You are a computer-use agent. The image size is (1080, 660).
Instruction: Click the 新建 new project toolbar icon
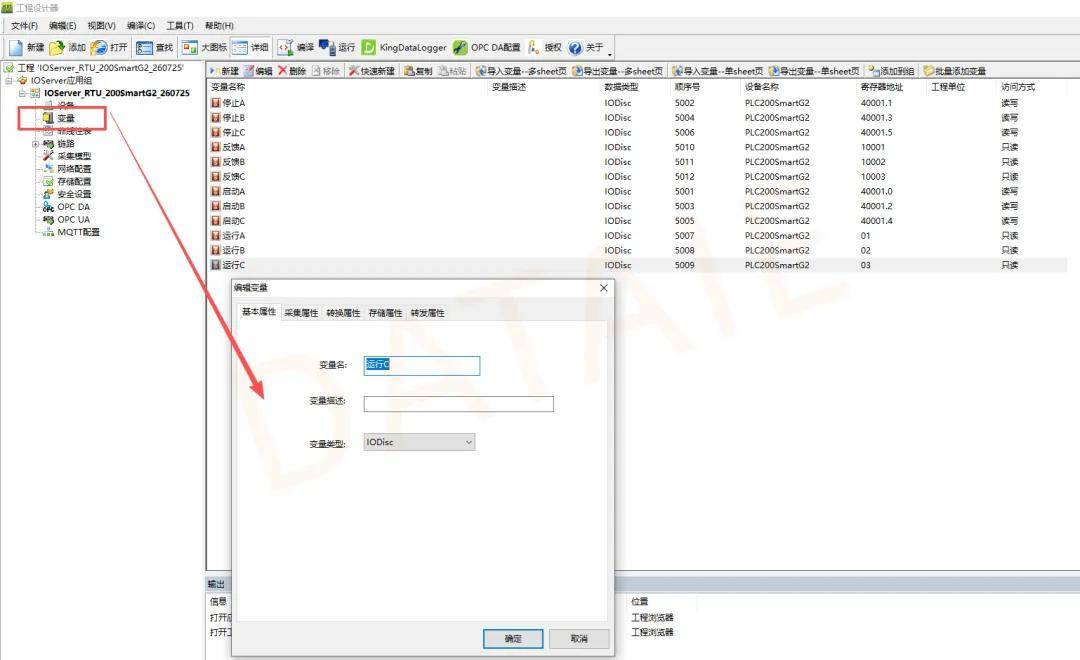[16, 48]
